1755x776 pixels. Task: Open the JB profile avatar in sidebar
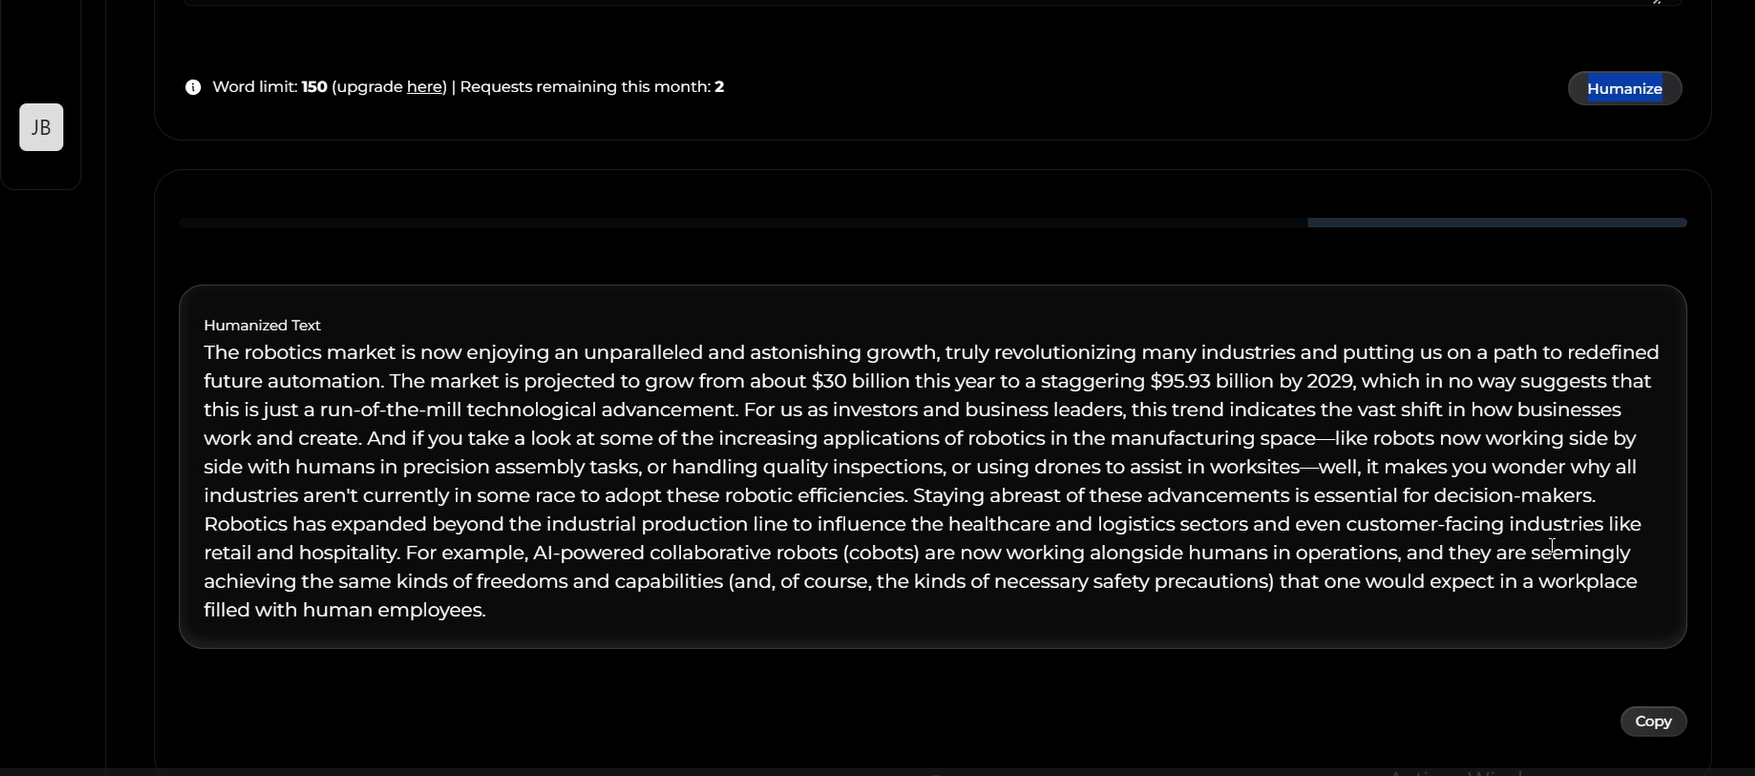[x=40, y=127]
